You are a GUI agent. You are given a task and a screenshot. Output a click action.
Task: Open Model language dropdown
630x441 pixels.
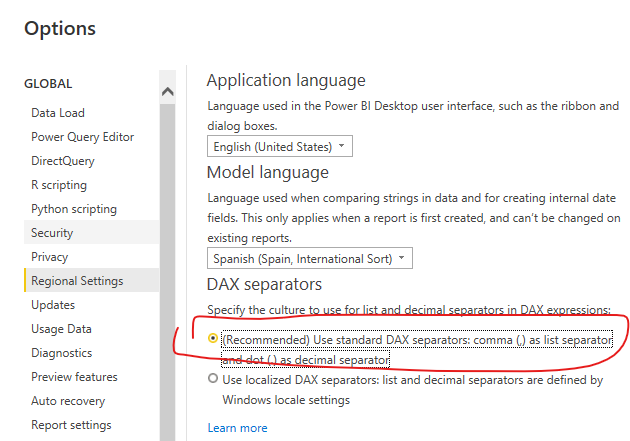point(310,258)
